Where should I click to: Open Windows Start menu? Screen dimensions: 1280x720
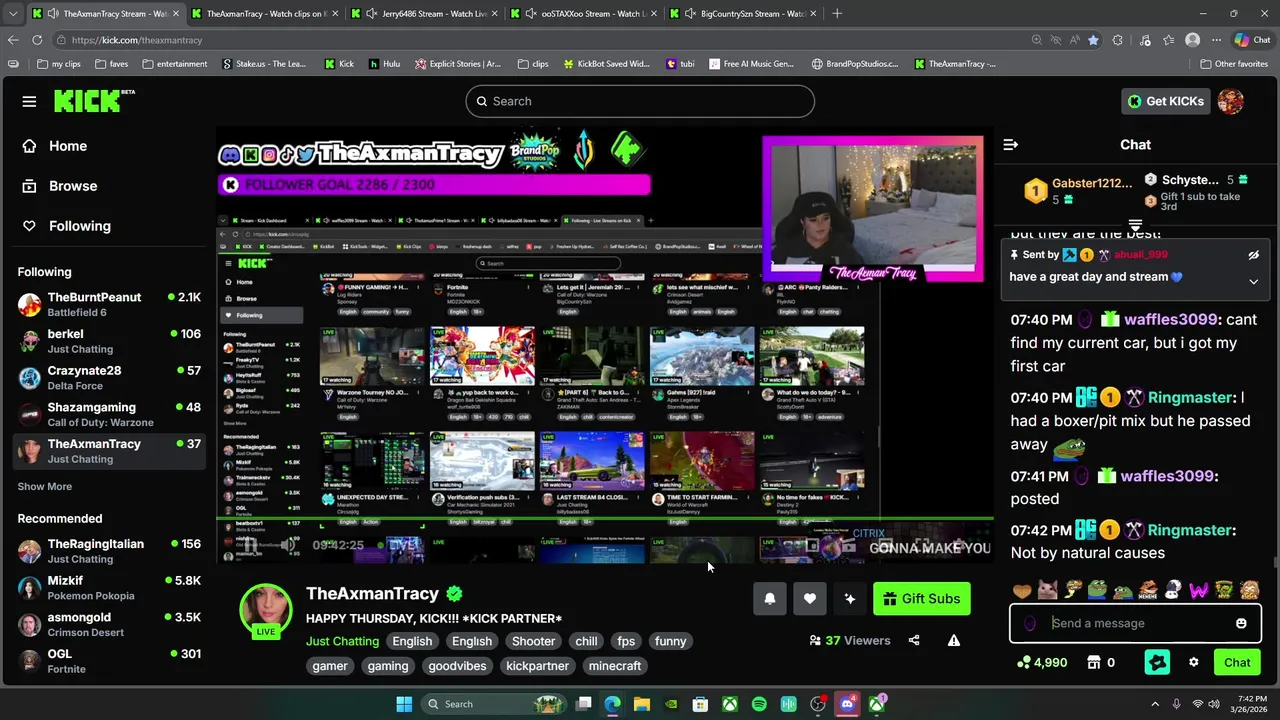pyautogui.click(x=404, y=704)
